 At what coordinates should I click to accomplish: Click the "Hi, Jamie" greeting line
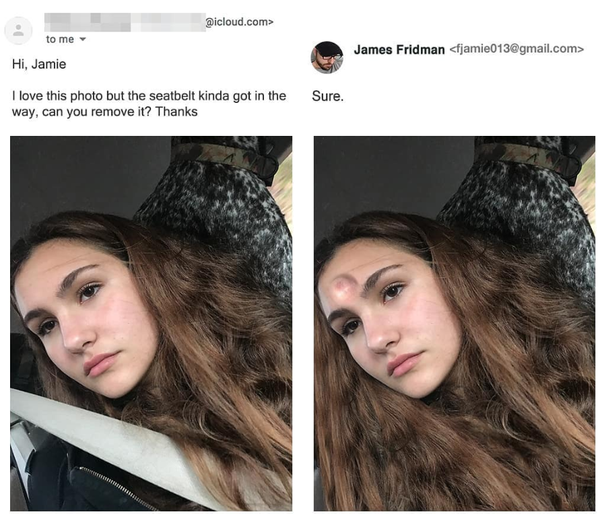click(x=39, y=64)
